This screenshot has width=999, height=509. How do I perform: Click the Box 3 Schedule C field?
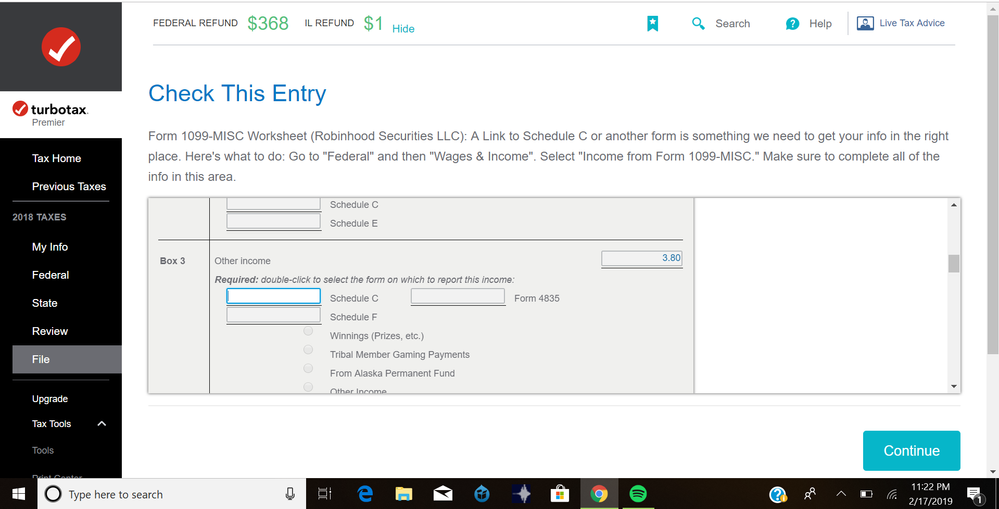pyautogui.click(x=273, y=297)
